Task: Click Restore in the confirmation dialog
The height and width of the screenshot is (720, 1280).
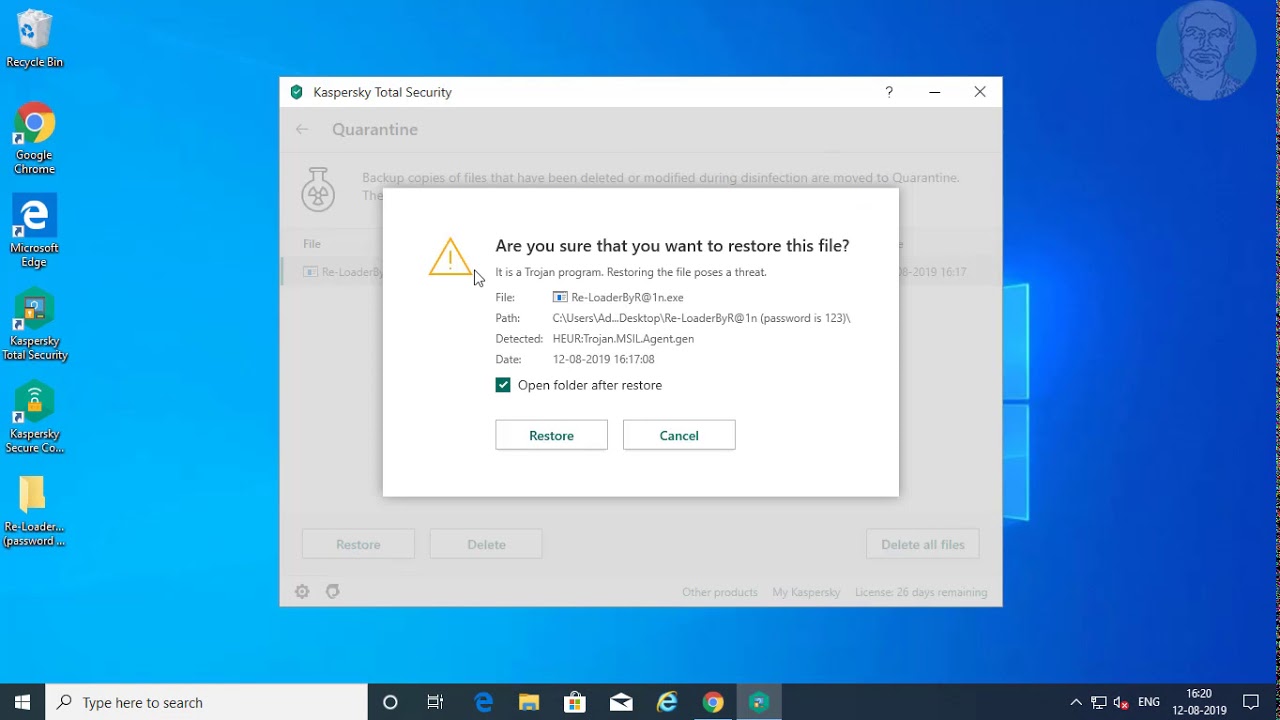Action: 551,435
